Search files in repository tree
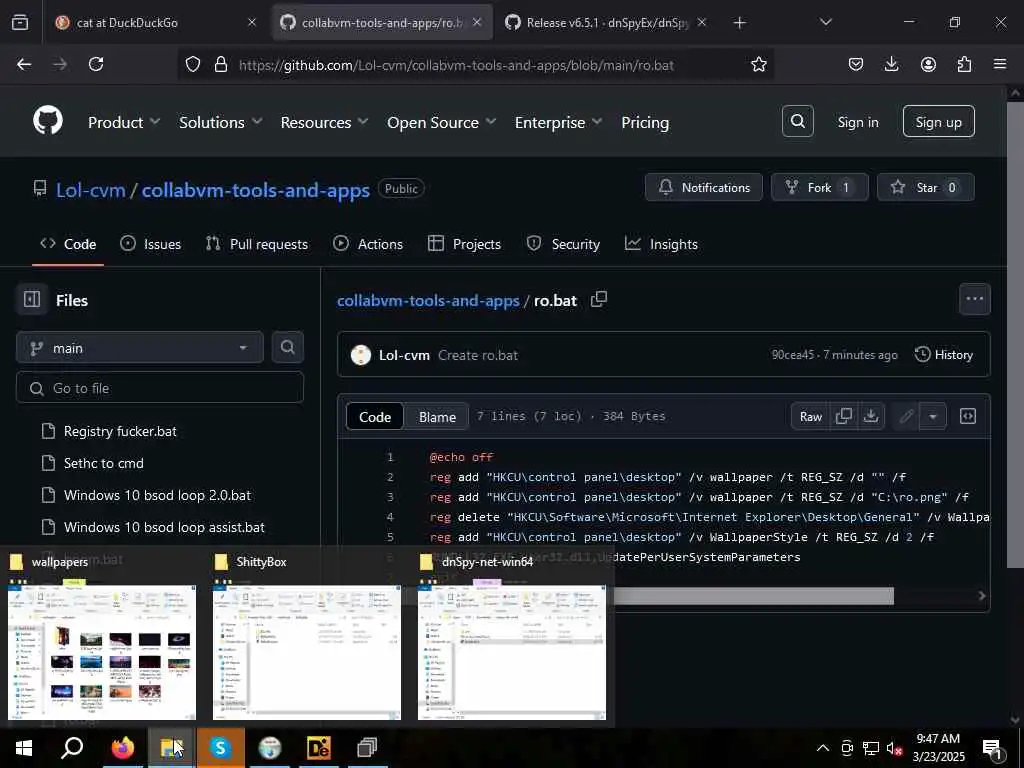The width and height of the screenshot is (1024, 768). click(x=287, y=347)
